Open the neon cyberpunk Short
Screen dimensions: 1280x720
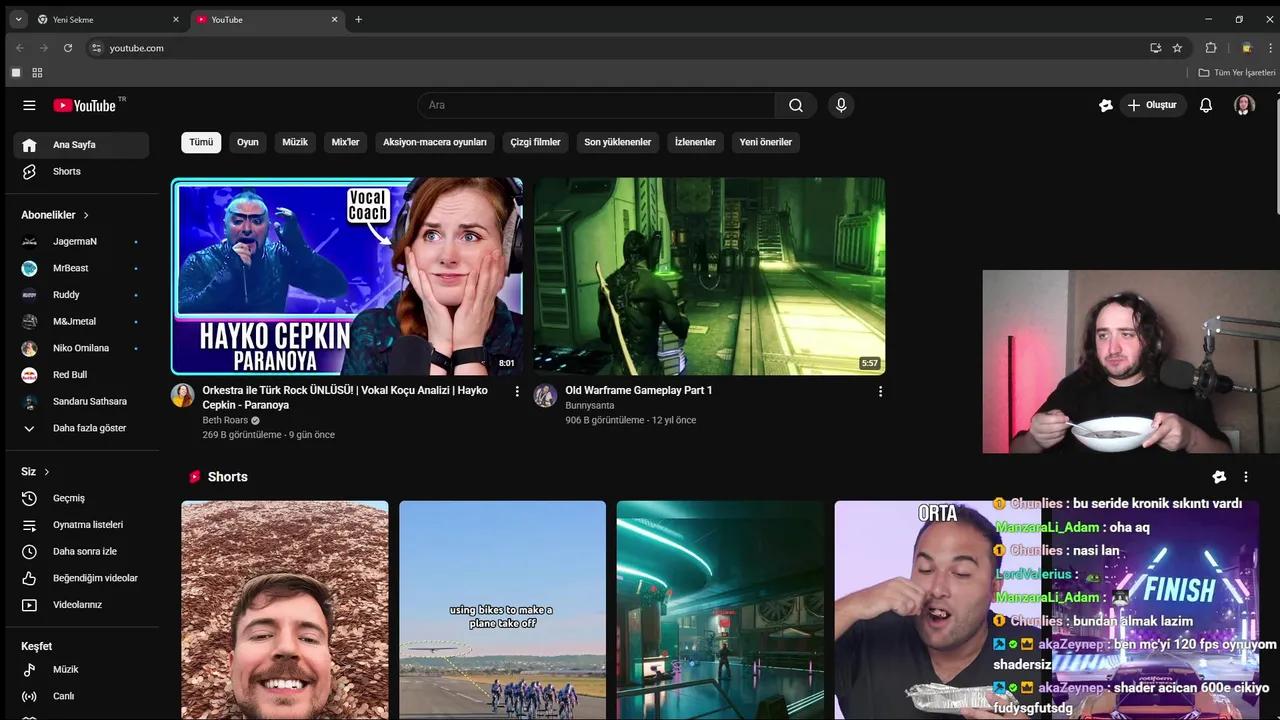[x=720, y=610]
